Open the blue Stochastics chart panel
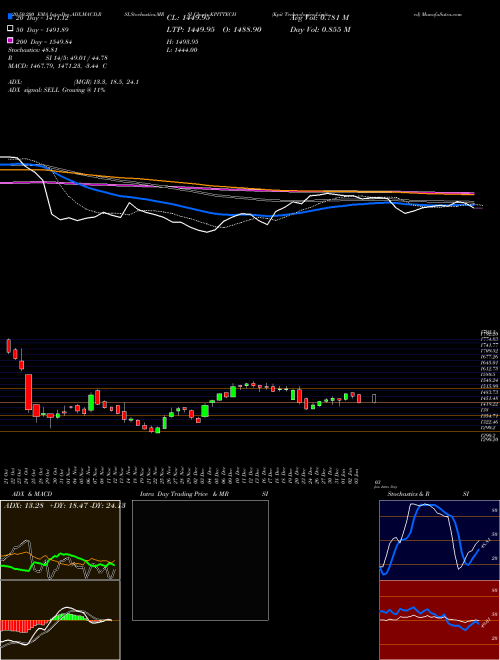 [439, 540]
